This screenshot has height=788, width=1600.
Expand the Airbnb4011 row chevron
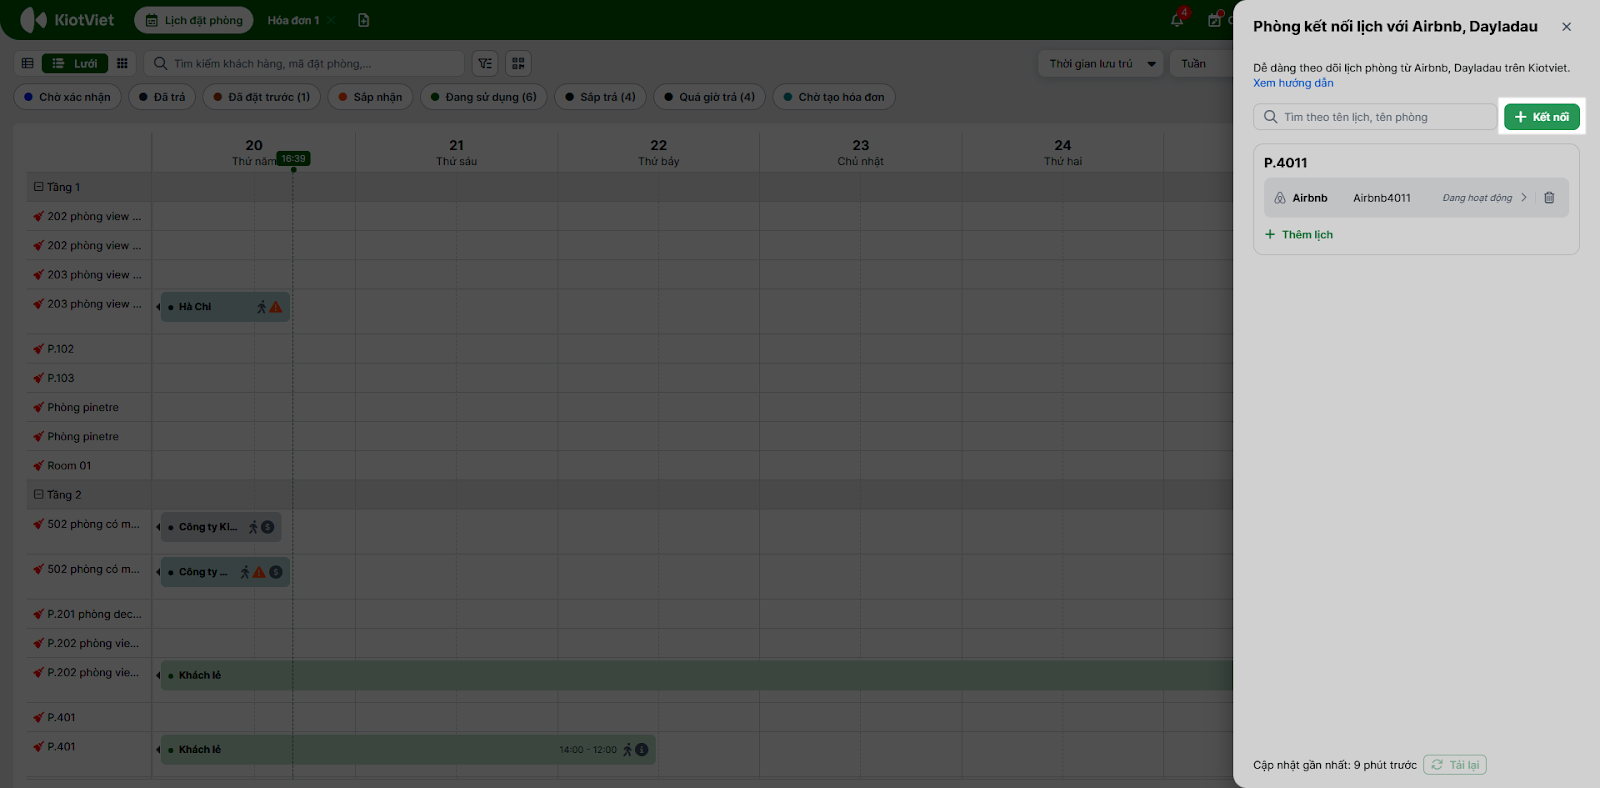click(1524, 198)
